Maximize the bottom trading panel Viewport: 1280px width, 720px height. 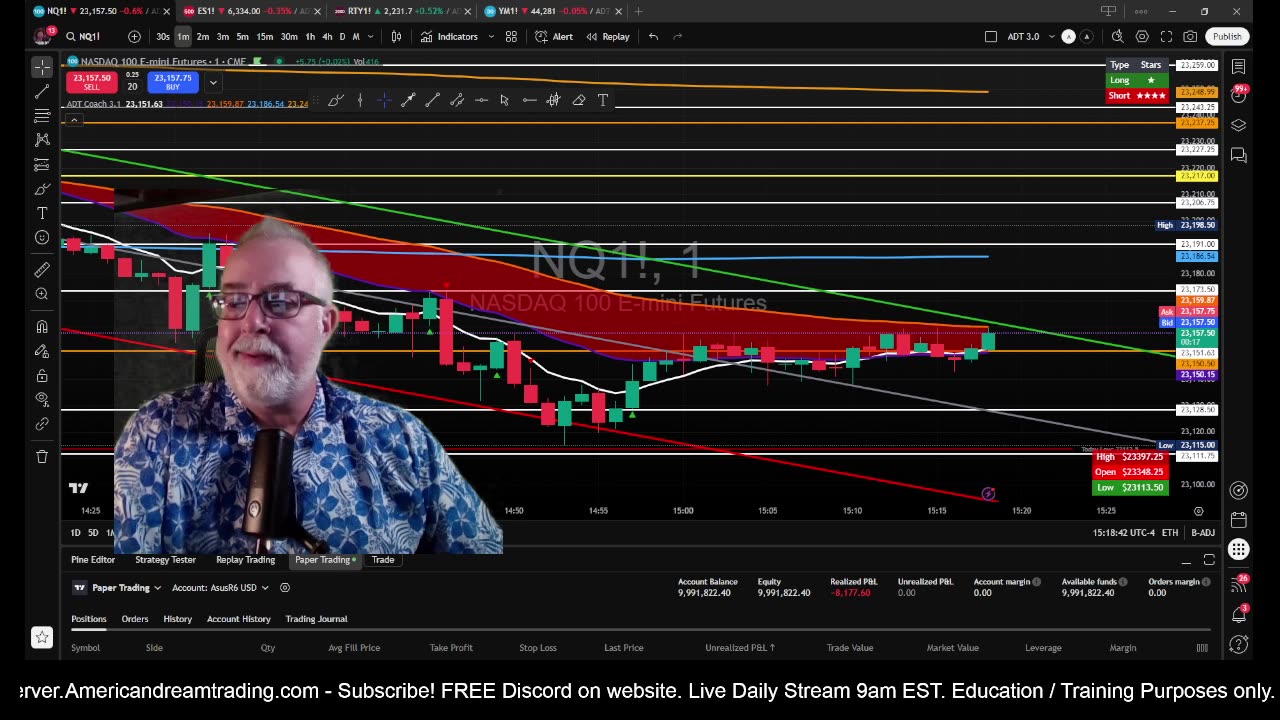coord(1209,560)
